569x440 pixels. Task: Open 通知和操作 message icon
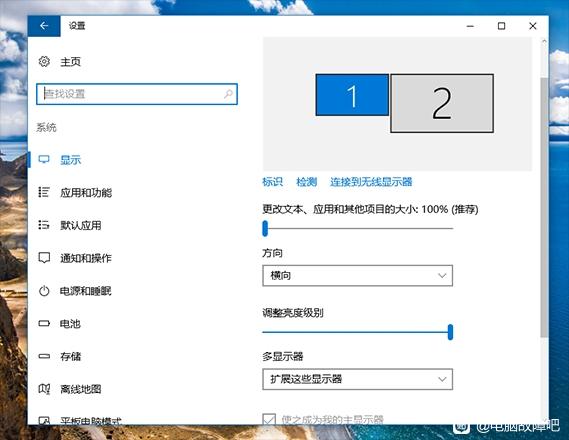[x=44, y=258]
